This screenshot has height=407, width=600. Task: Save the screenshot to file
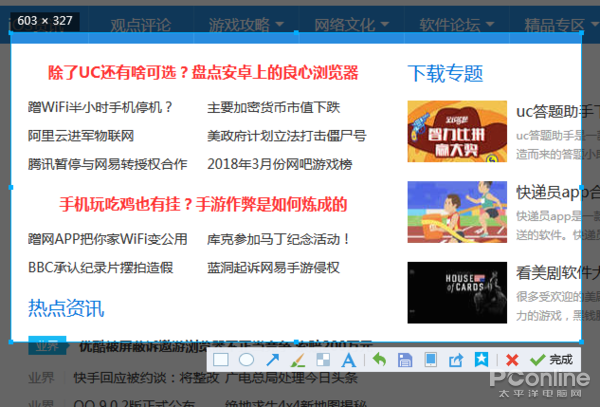pyautogui.click(x=405, y=360)
